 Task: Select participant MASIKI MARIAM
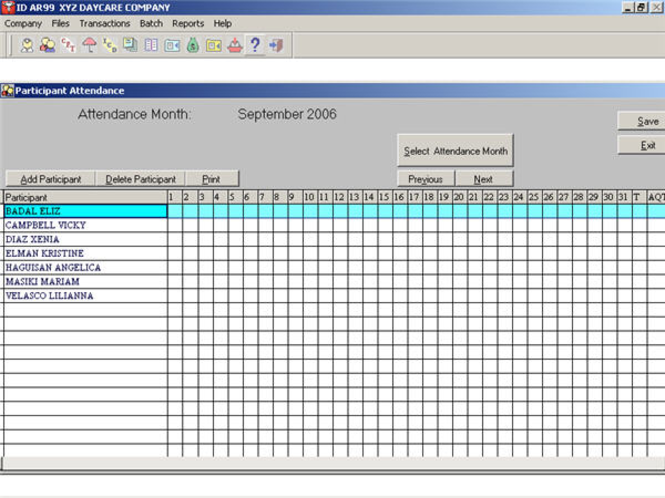click(86, 282)
